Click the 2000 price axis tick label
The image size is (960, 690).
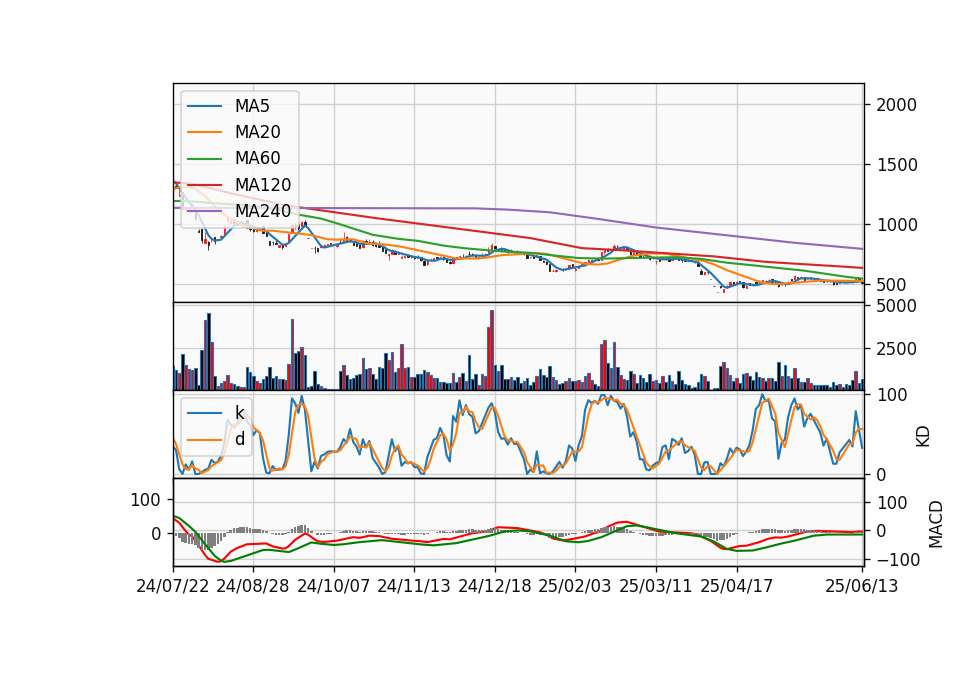pyautogui.click(x=896, y=105)
